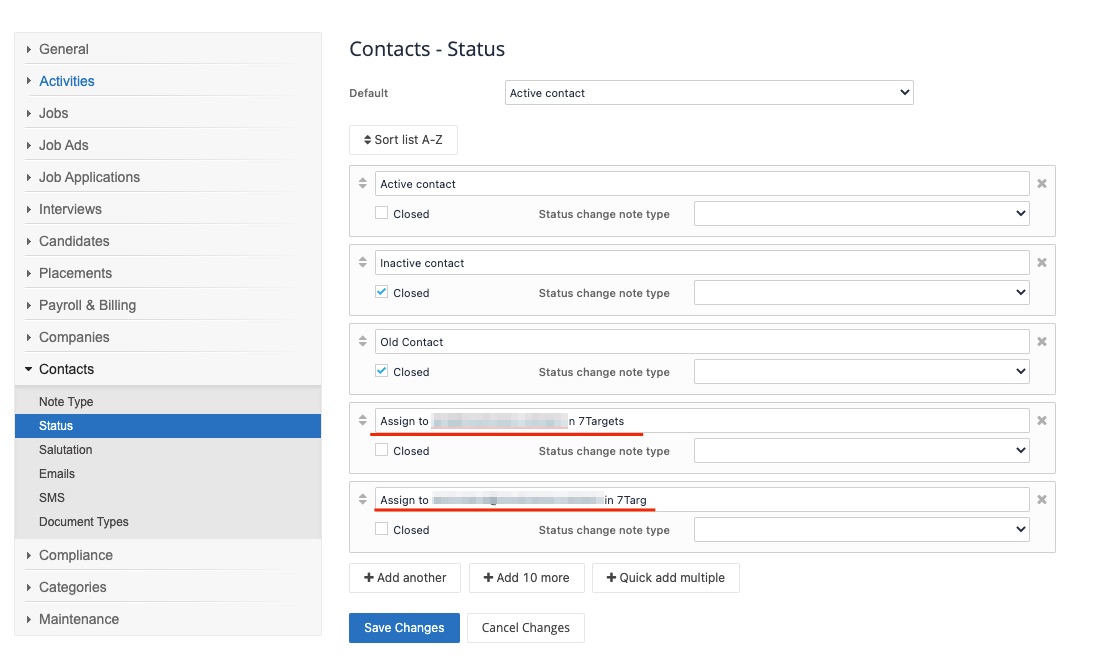1093x665 pixels.
Task: Open note type dropdown for Active contact
Action: [x=861, y=213]
